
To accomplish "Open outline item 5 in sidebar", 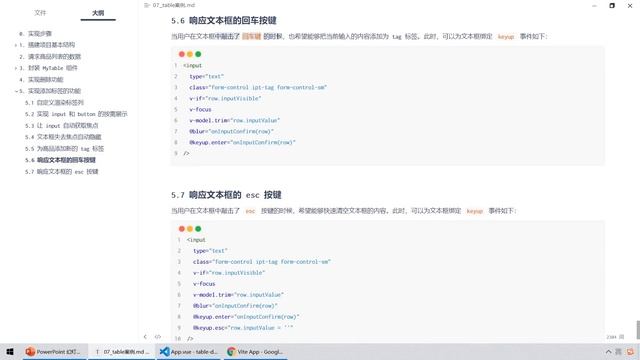I will (50, 91).
